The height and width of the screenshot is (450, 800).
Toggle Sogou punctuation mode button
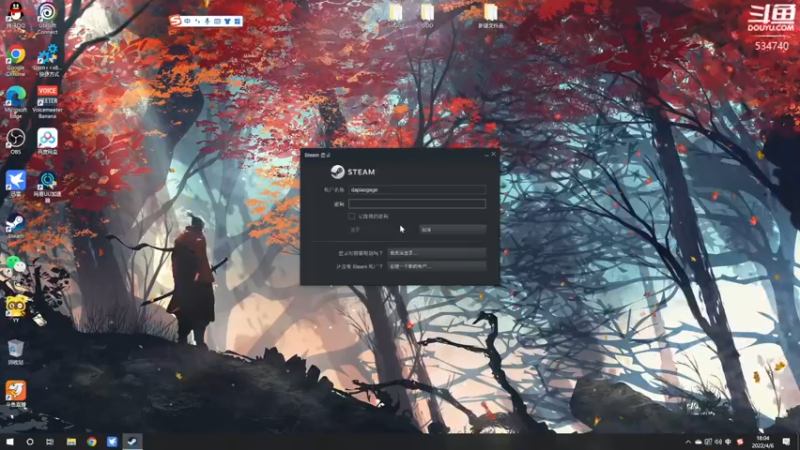point(197,21)
